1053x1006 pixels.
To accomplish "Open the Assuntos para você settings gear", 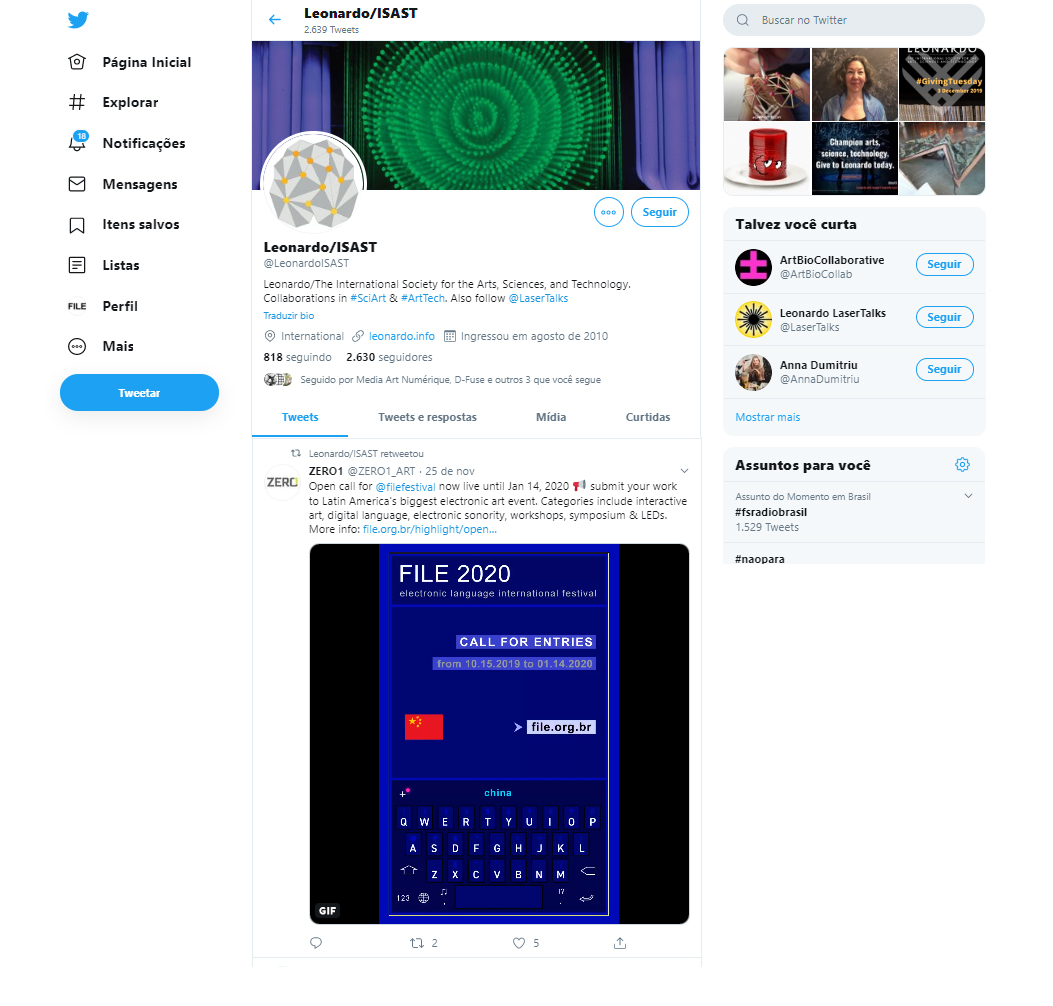I will point(962,465).
